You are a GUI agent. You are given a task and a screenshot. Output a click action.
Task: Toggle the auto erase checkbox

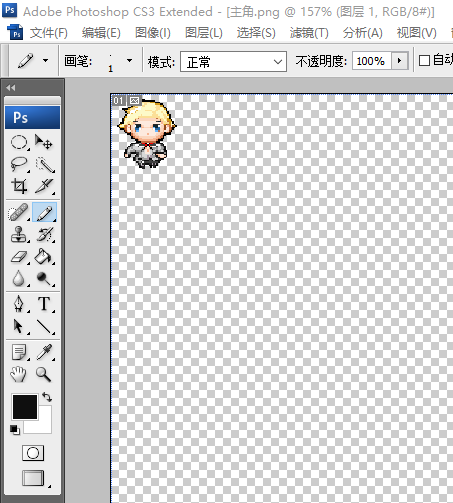tap(424, 61)
